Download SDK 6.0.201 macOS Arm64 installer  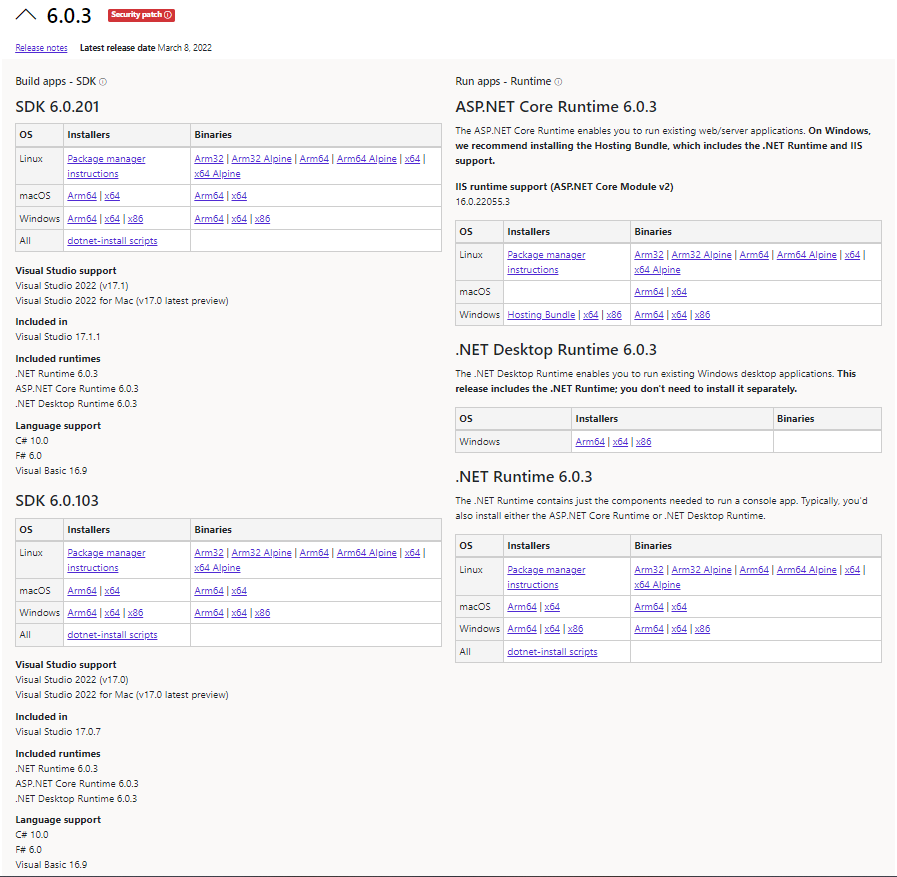82,196
